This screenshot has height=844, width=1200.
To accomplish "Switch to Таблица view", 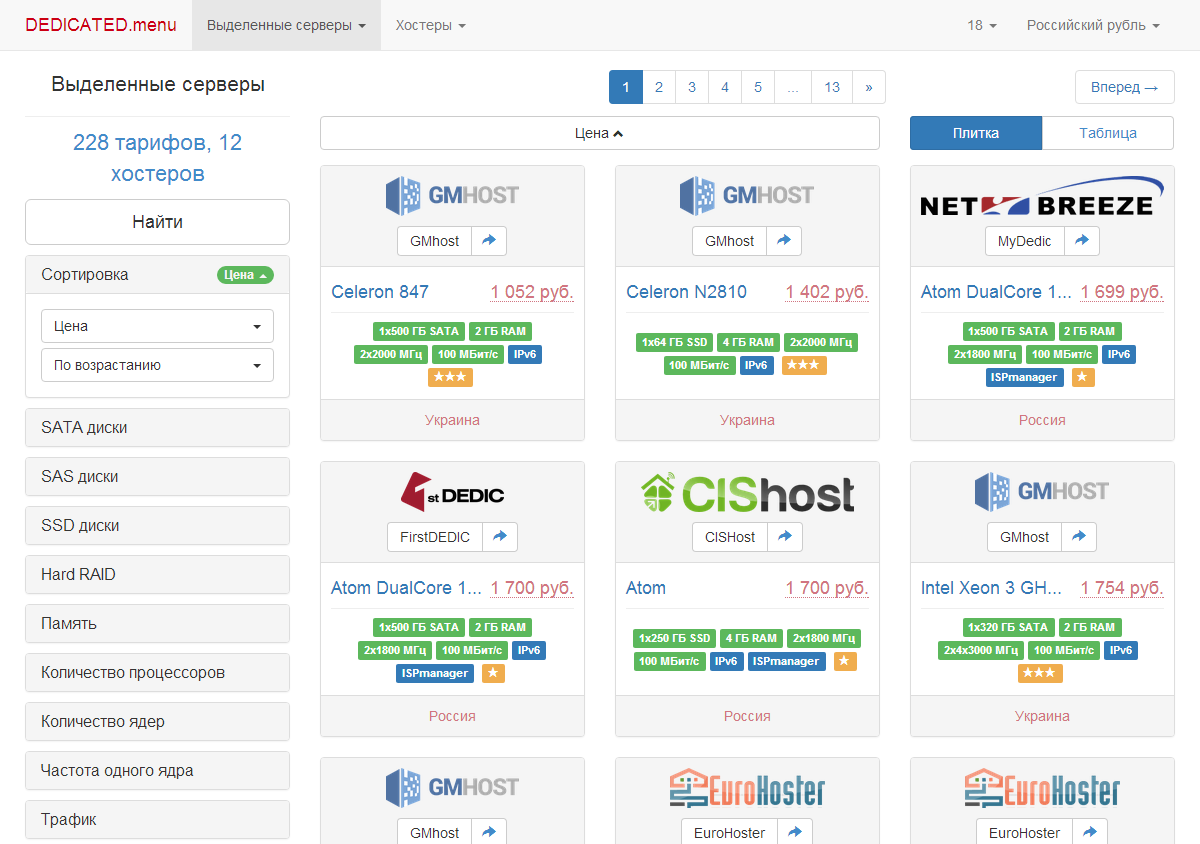I will [x=1108, y=133].
